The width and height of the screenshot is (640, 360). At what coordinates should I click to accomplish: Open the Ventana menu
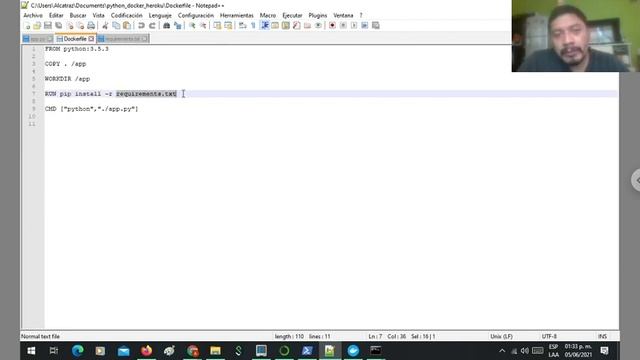(343, 15)
